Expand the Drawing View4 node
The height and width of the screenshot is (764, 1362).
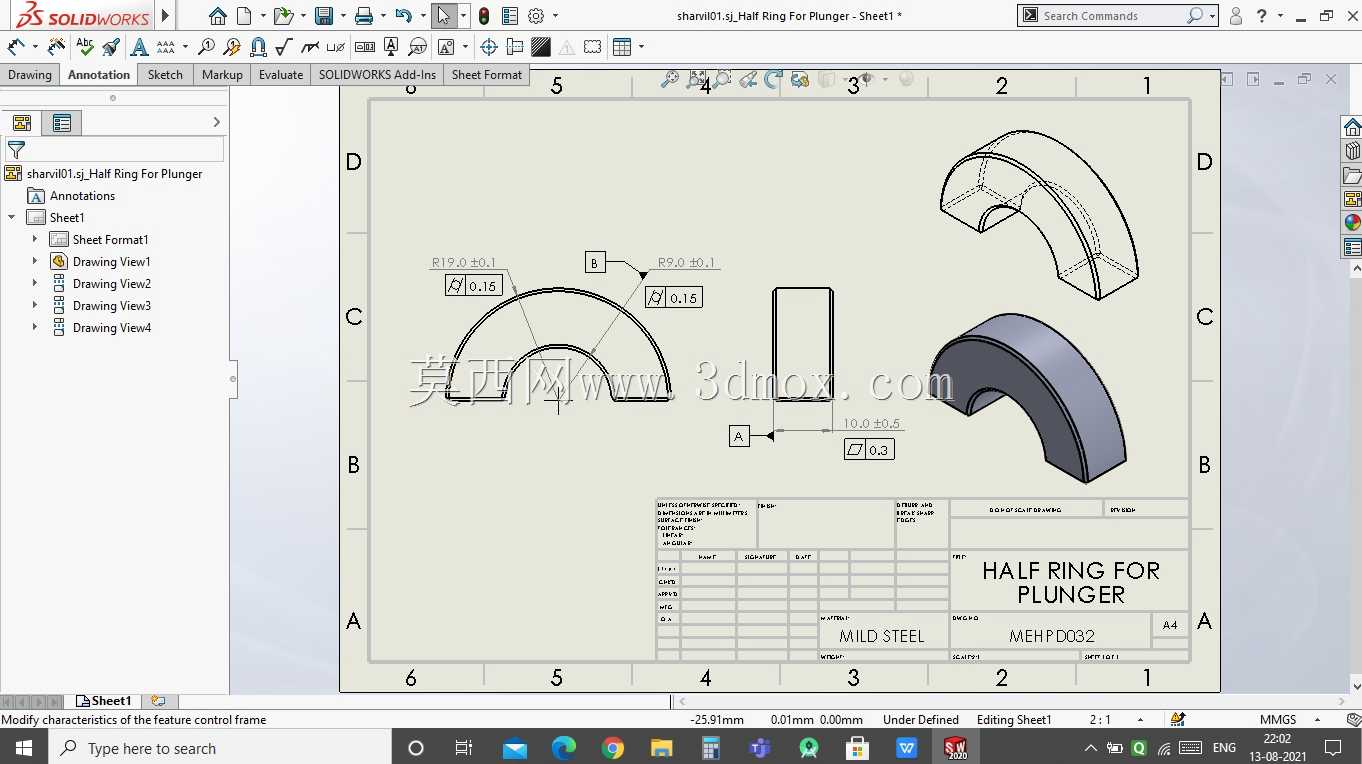[x=35, y=327]
